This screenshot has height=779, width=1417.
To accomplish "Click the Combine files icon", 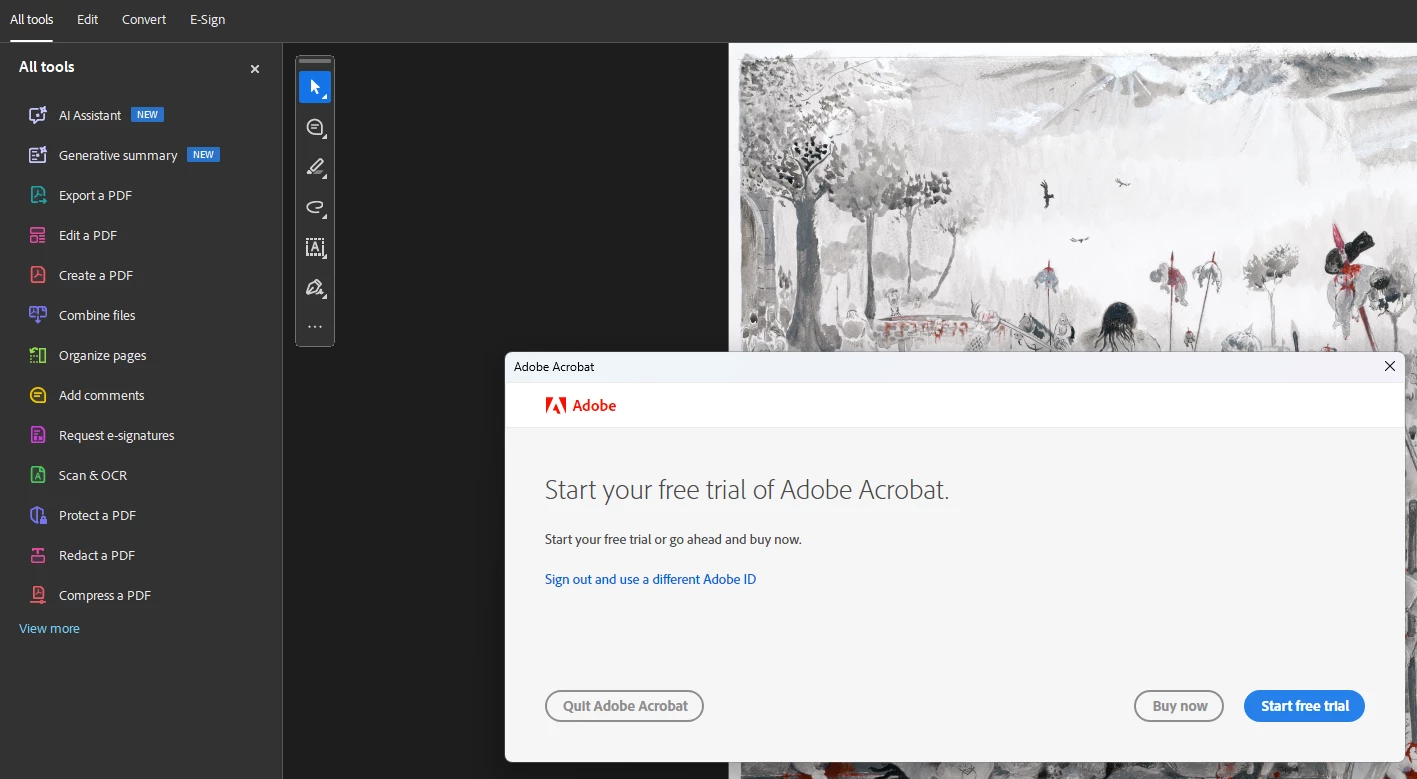I will tap(38, 315).
